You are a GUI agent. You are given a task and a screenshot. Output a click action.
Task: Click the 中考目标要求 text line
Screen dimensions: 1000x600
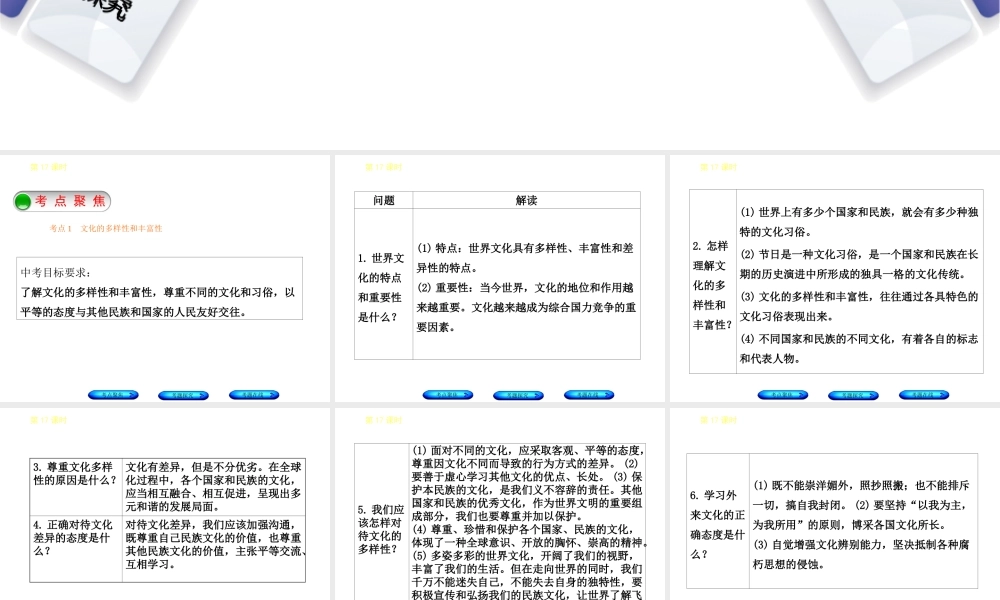pos(56,273)
